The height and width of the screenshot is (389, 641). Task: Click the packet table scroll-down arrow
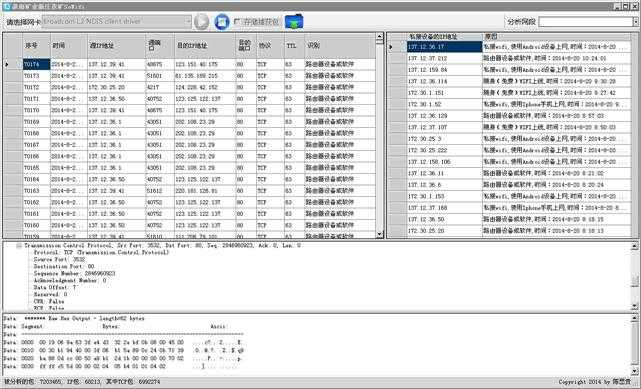click(379, 234)
